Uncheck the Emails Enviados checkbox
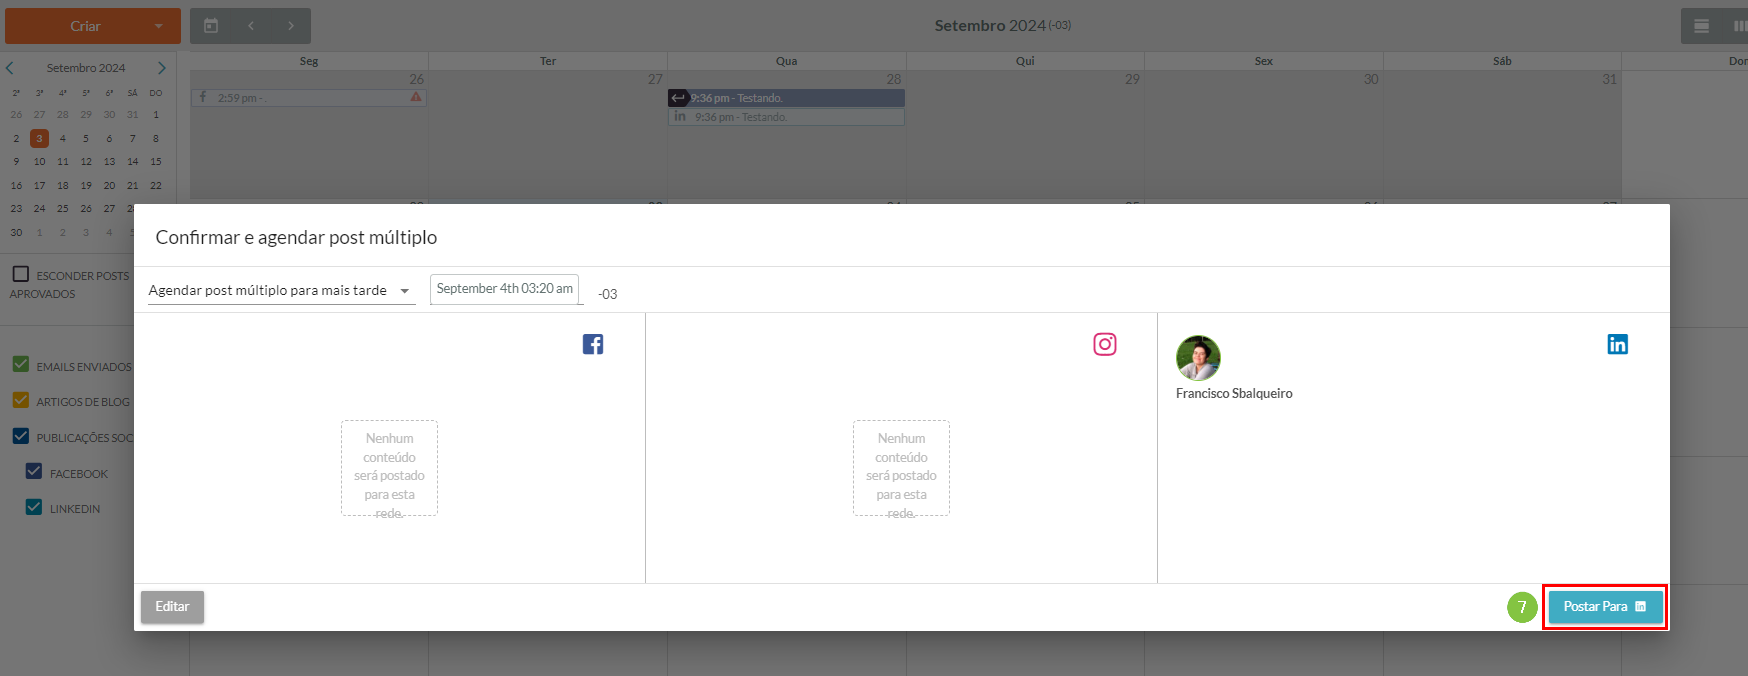This screenshot has height=676, width=1748. pos(20,365)
